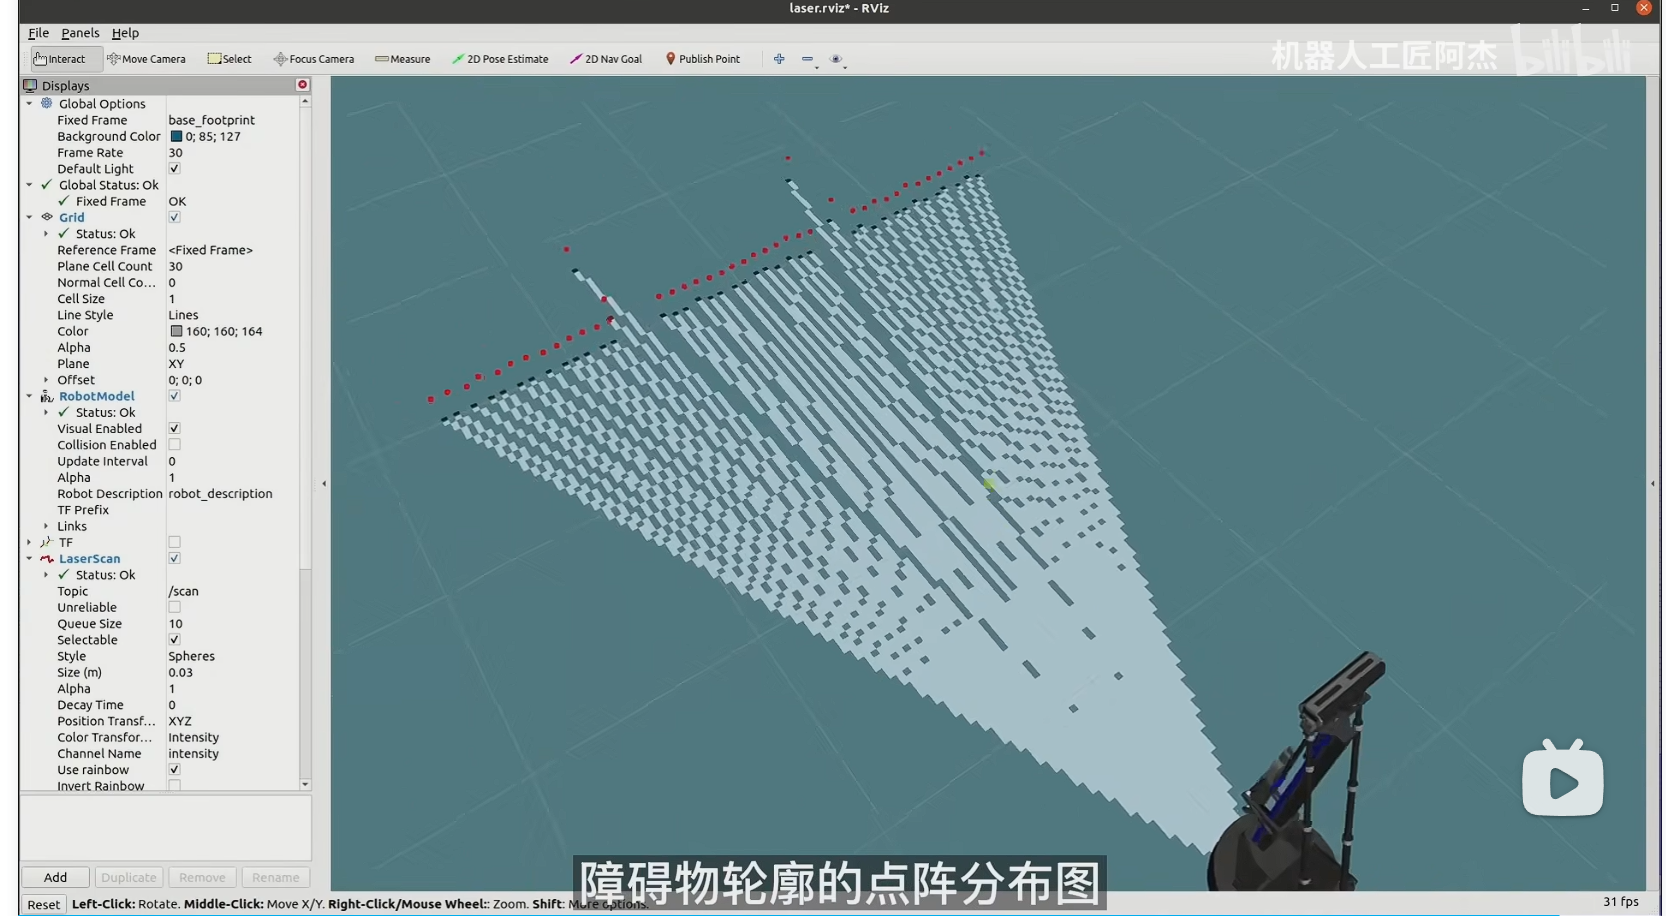The image size is (1666, 916).
Task: Click the LaserScan Topic /scan value
Action: [x=184, y=591]
